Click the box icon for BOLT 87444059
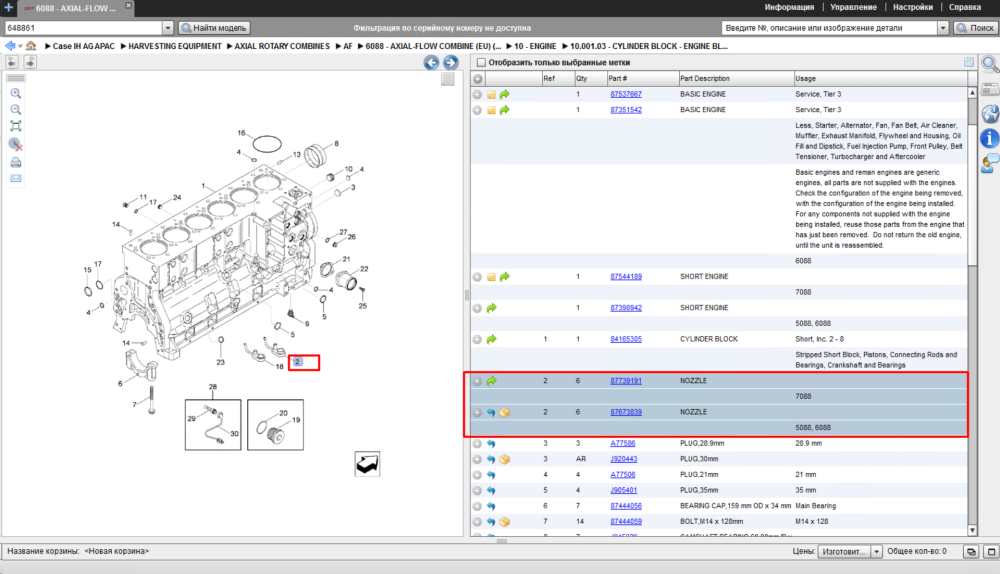The width and height of the screenshot is (1000, 574). (504, 522)
